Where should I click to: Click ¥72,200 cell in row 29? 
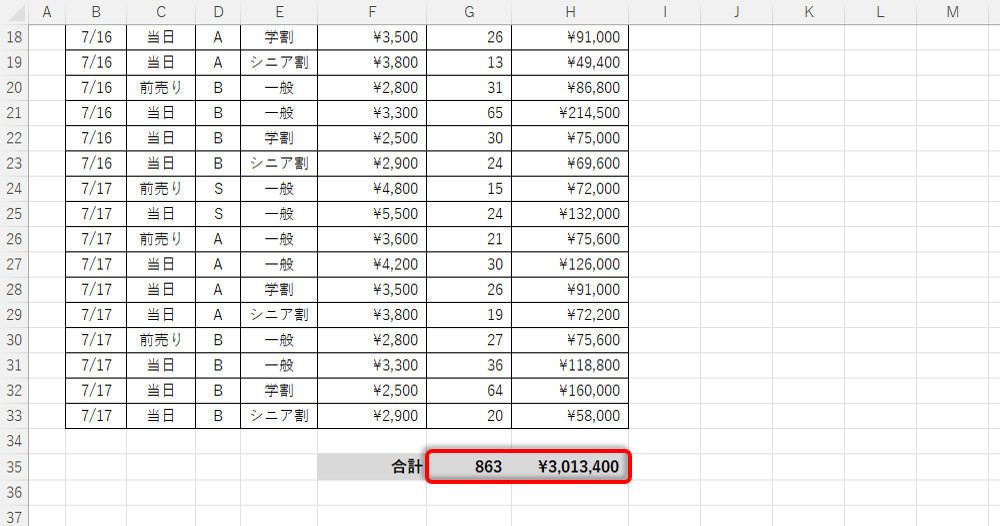[x=570, y=315]
